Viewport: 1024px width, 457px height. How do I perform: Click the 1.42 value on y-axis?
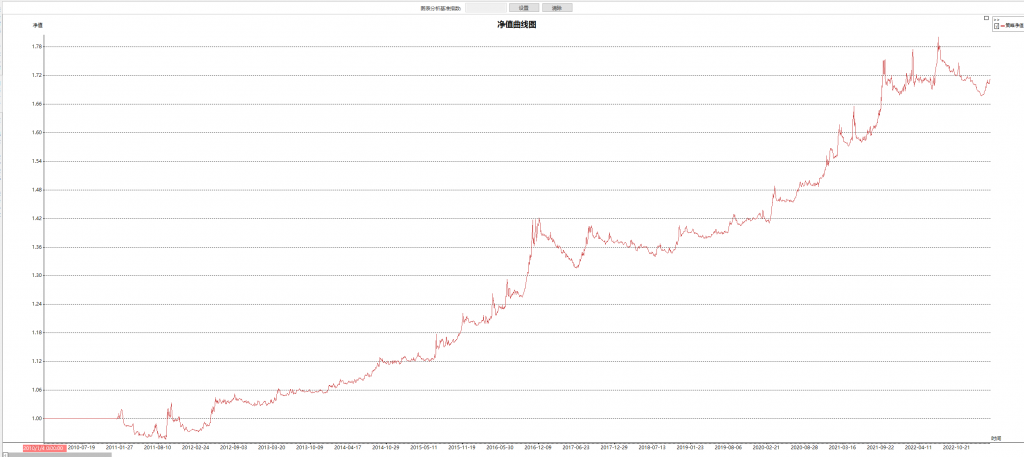coord(37,218)
